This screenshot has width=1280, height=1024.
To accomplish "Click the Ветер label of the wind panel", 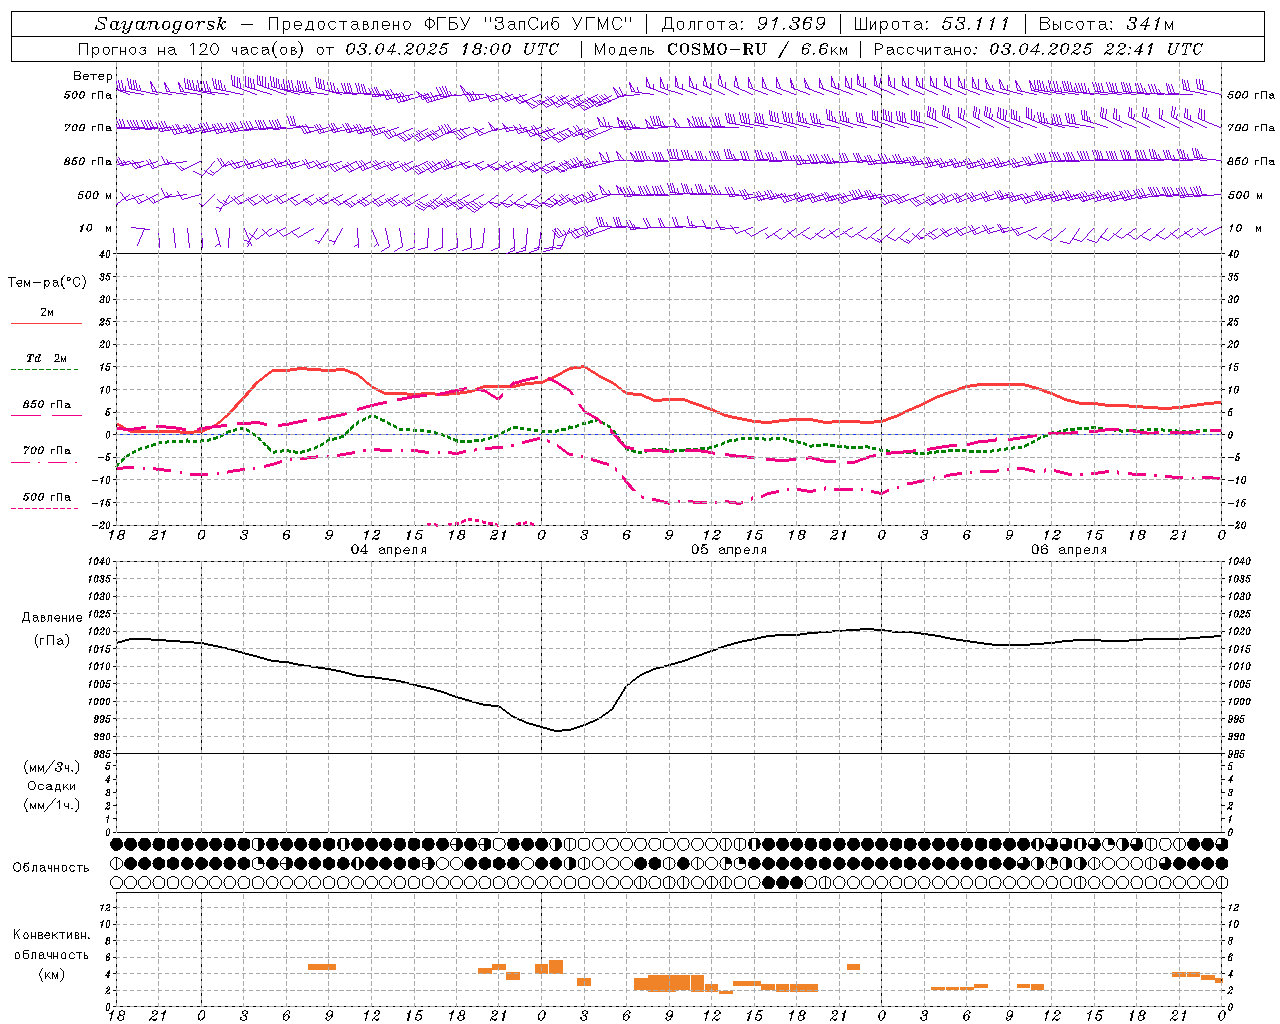I will point(93,76).
